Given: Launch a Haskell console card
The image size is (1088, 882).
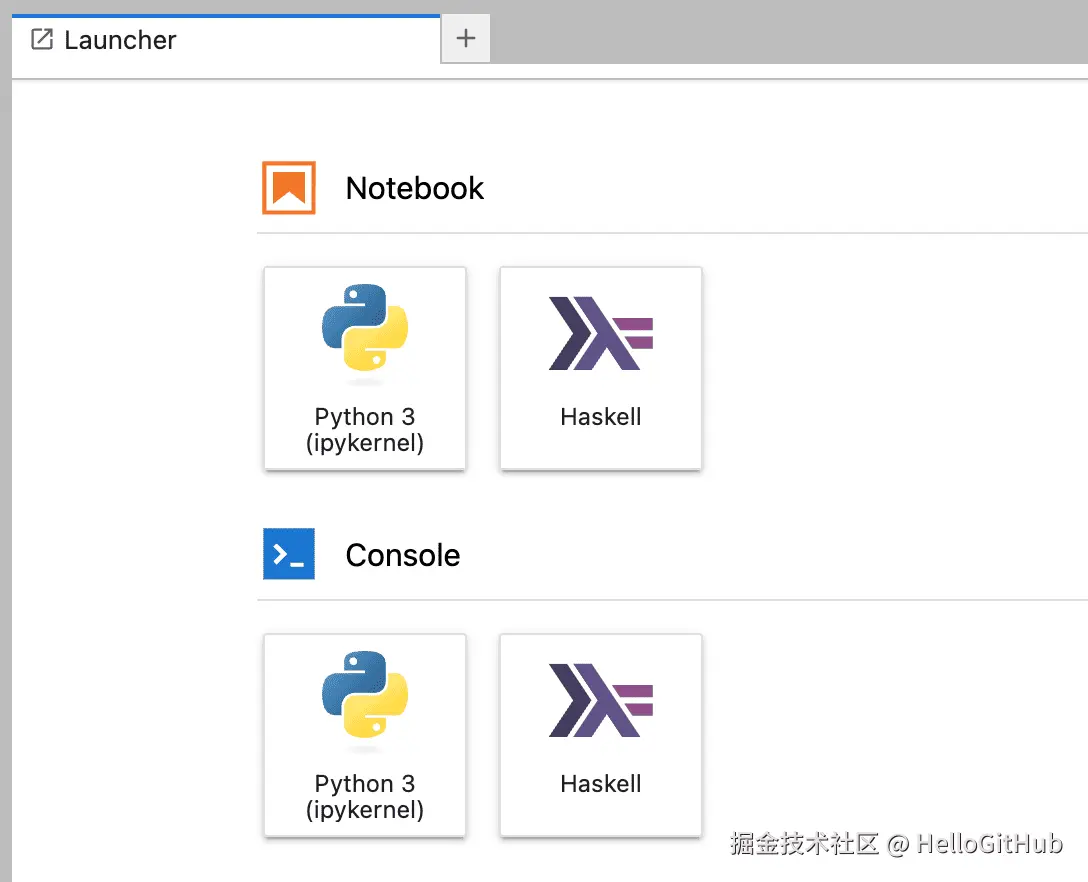Looking at the screenshot, I should [601, 736].
